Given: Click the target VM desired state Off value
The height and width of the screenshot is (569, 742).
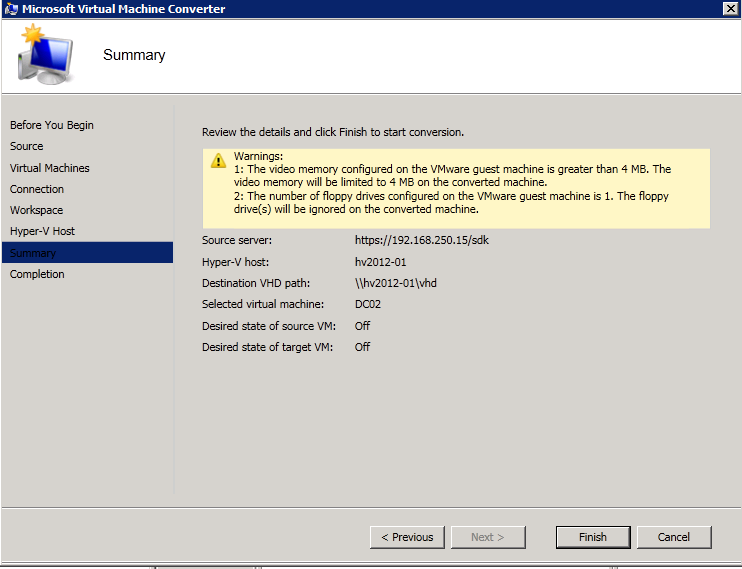Looking at the screenshot, I should 362,347.
